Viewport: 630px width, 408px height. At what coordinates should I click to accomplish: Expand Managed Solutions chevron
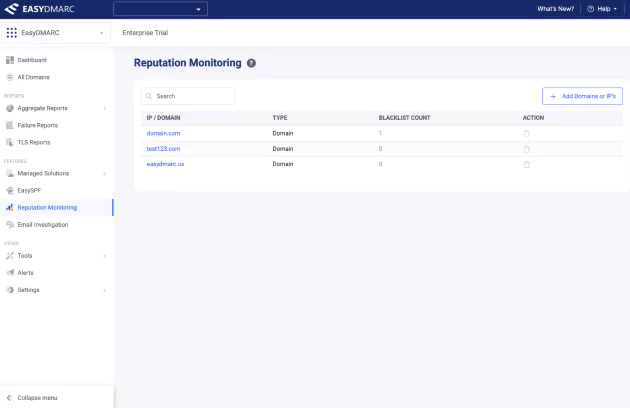pos(104,173)
